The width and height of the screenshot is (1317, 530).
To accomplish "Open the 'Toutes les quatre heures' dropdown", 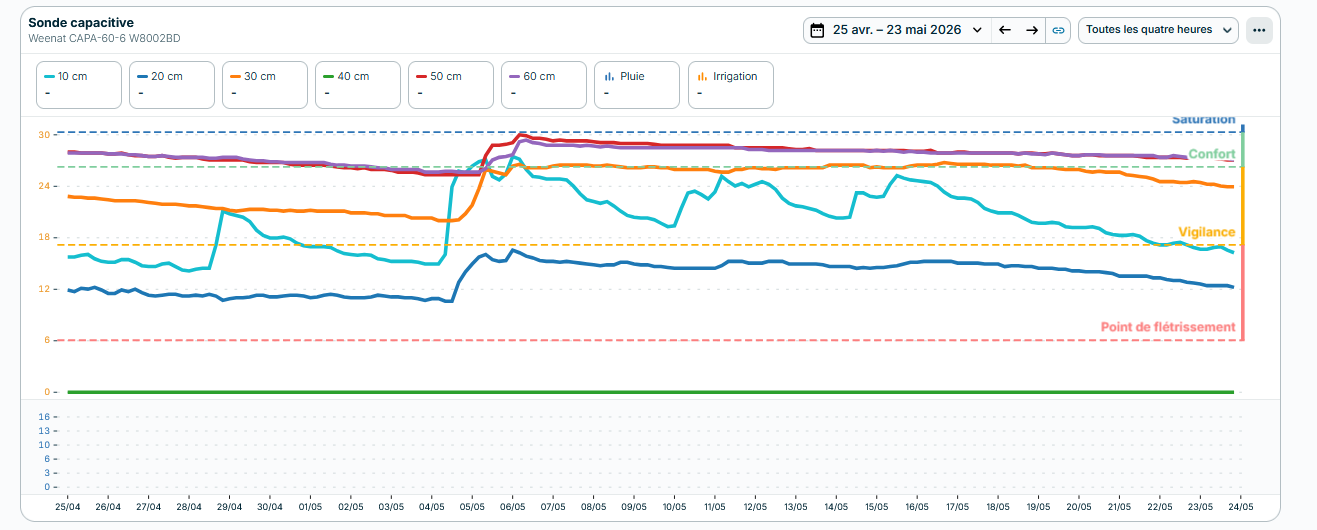I will (x=1158, y=30).
